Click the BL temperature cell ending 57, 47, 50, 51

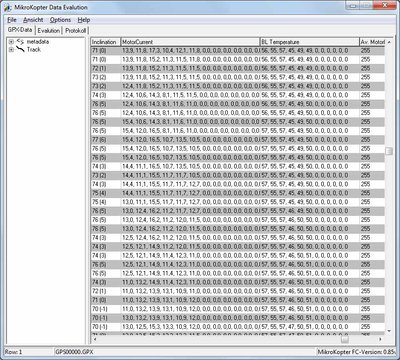tap(309, 327)
